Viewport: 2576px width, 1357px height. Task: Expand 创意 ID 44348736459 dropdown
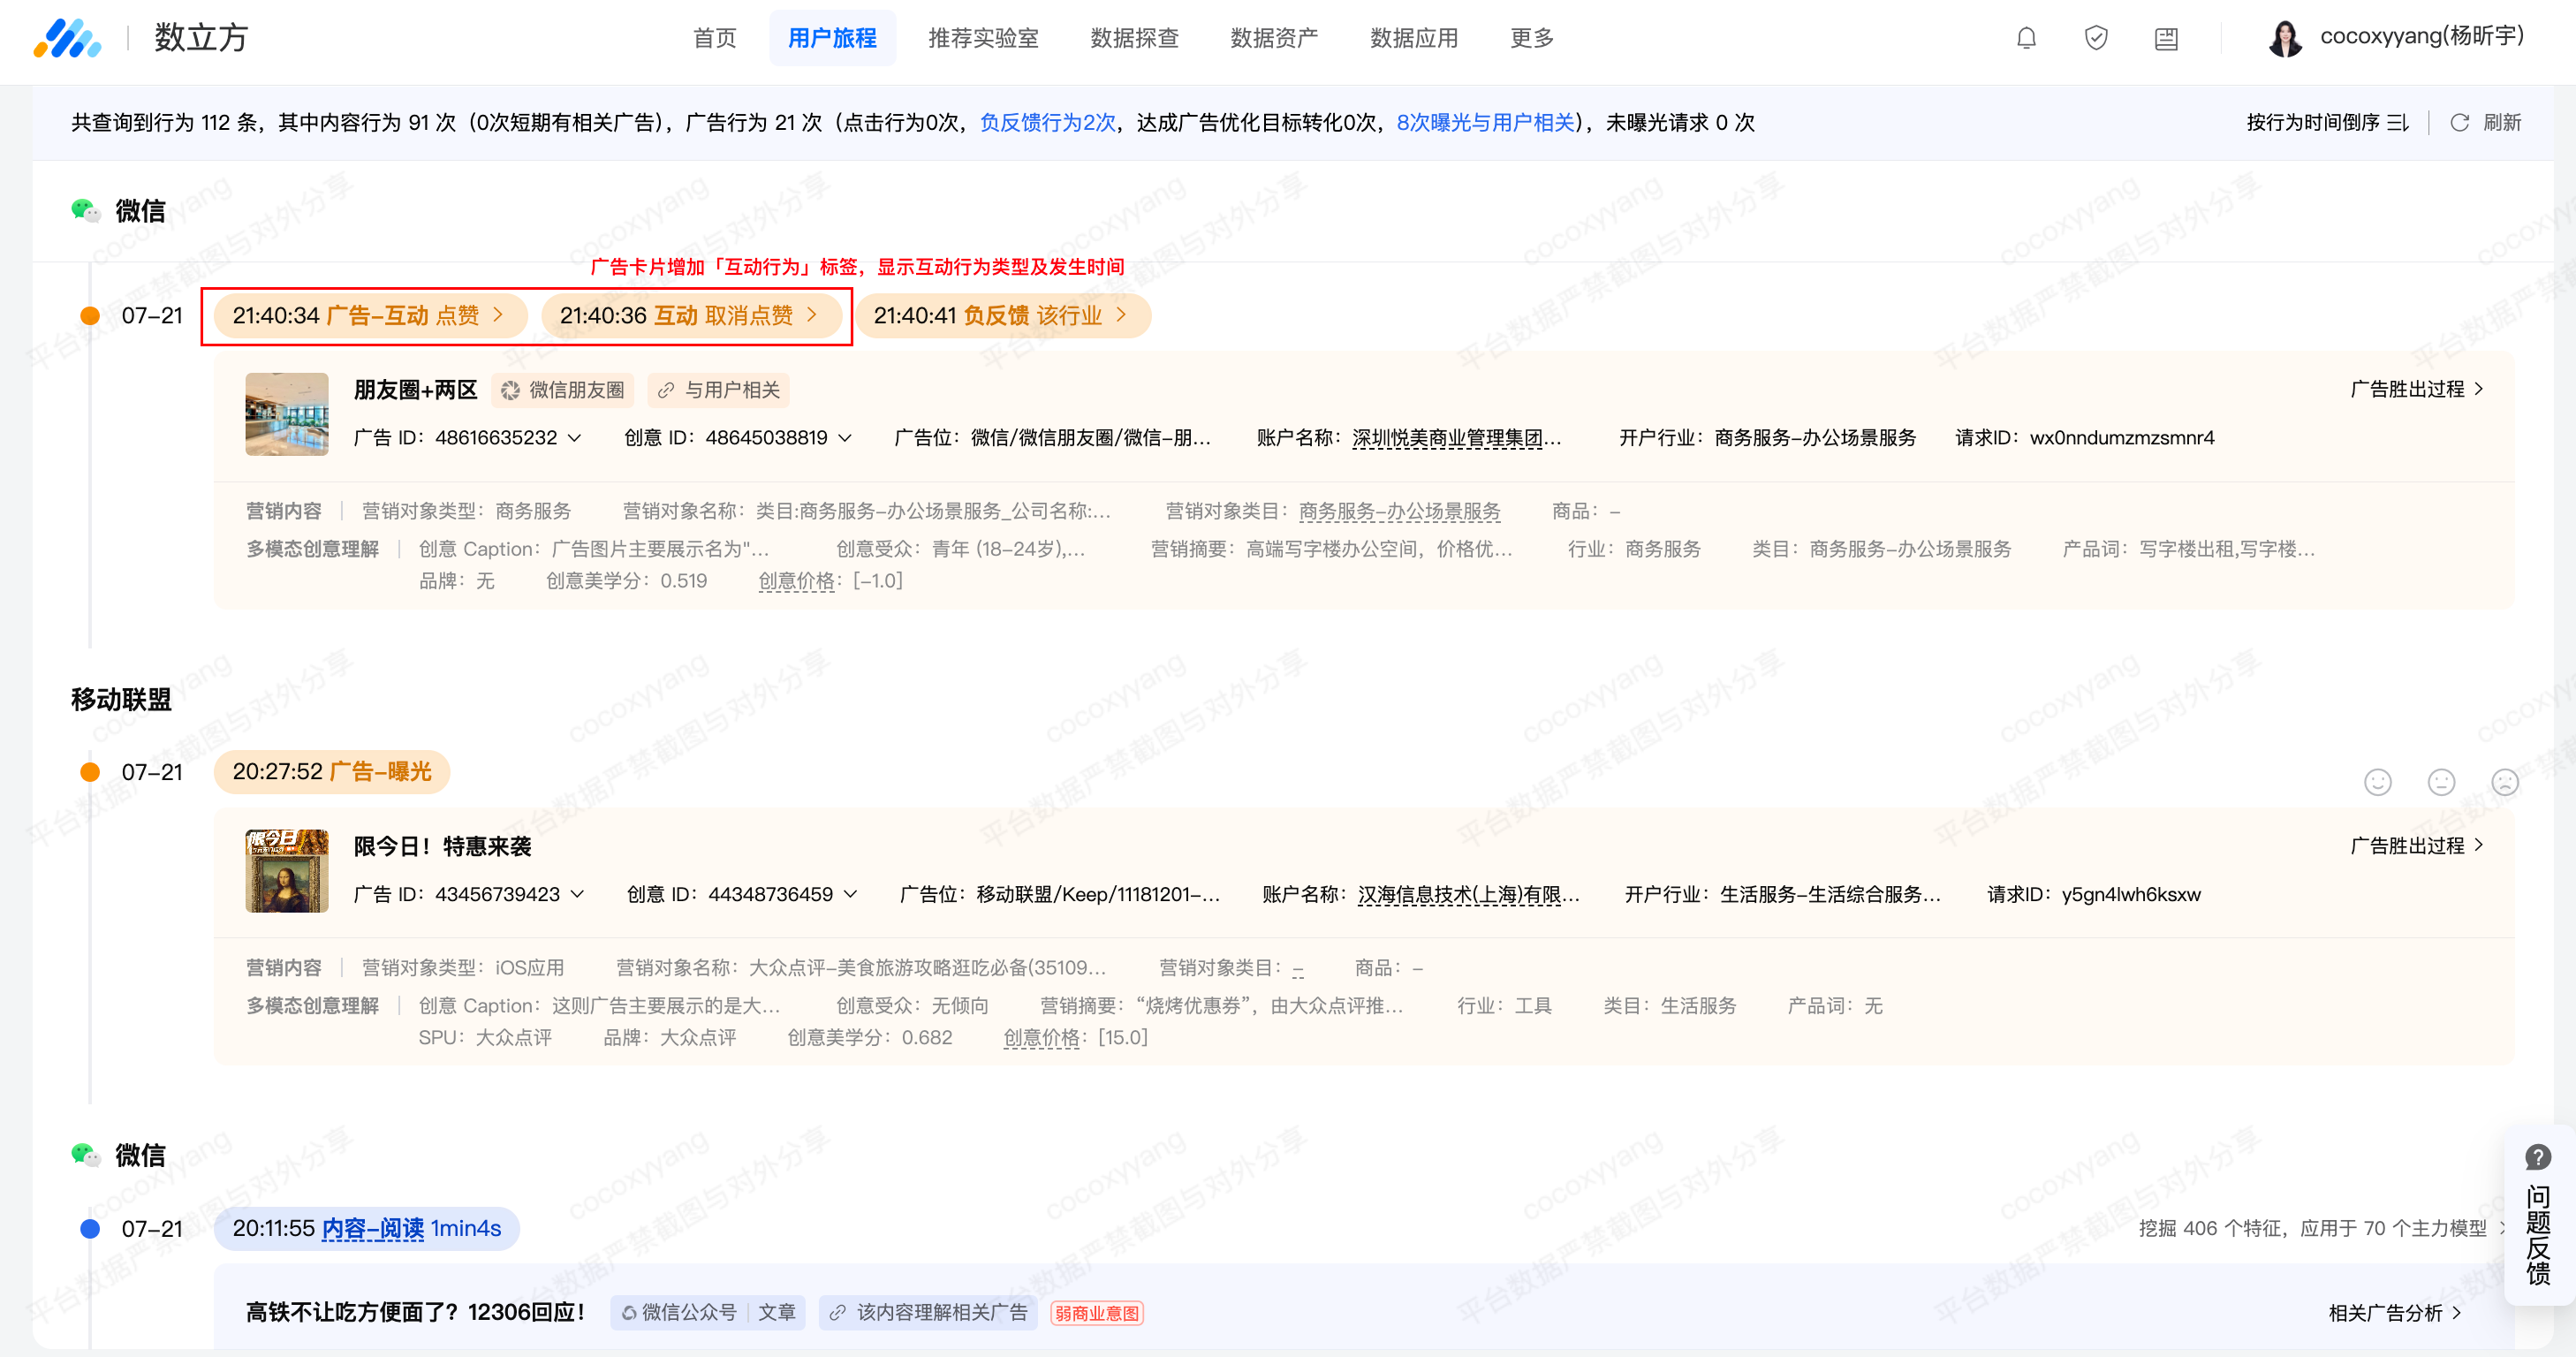pos(851,894)
